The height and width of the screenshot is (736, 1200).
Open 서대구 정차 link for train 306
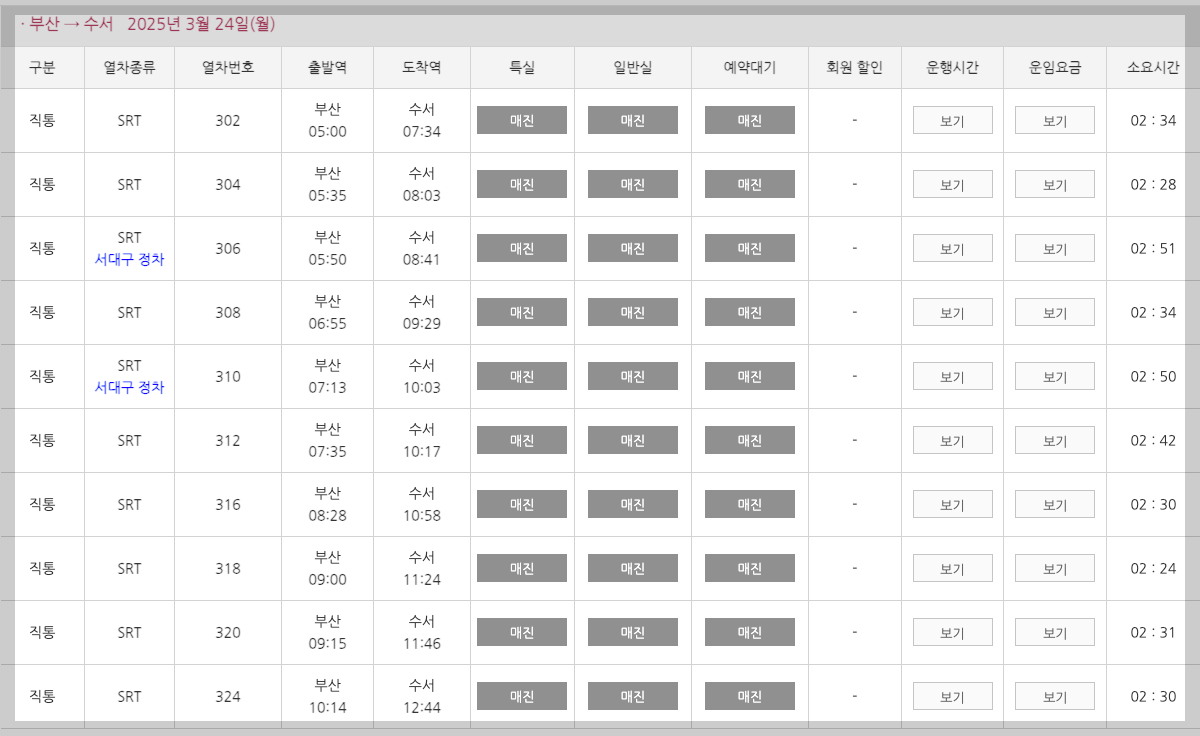pos(129,258)
